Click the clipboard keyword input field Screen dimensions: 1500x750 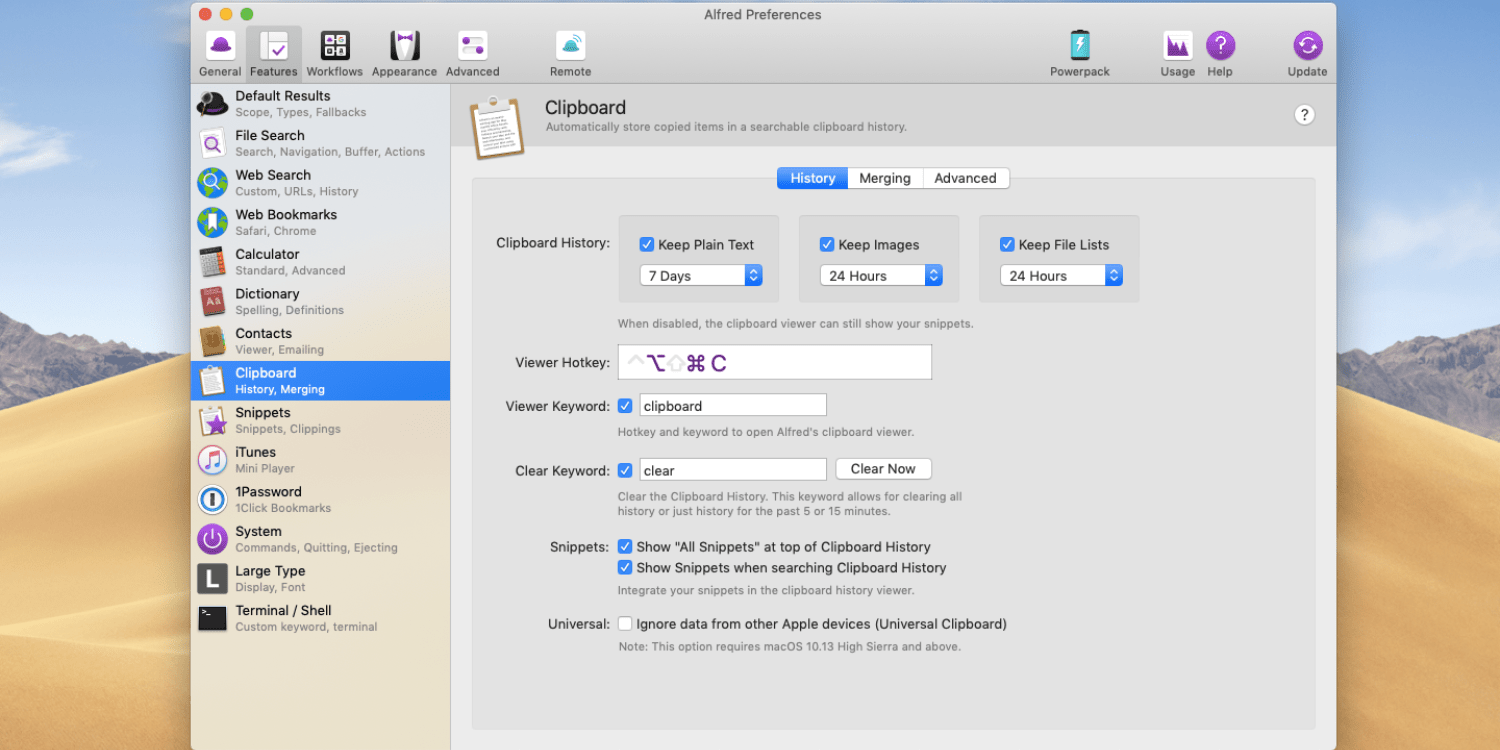[733, 404]
